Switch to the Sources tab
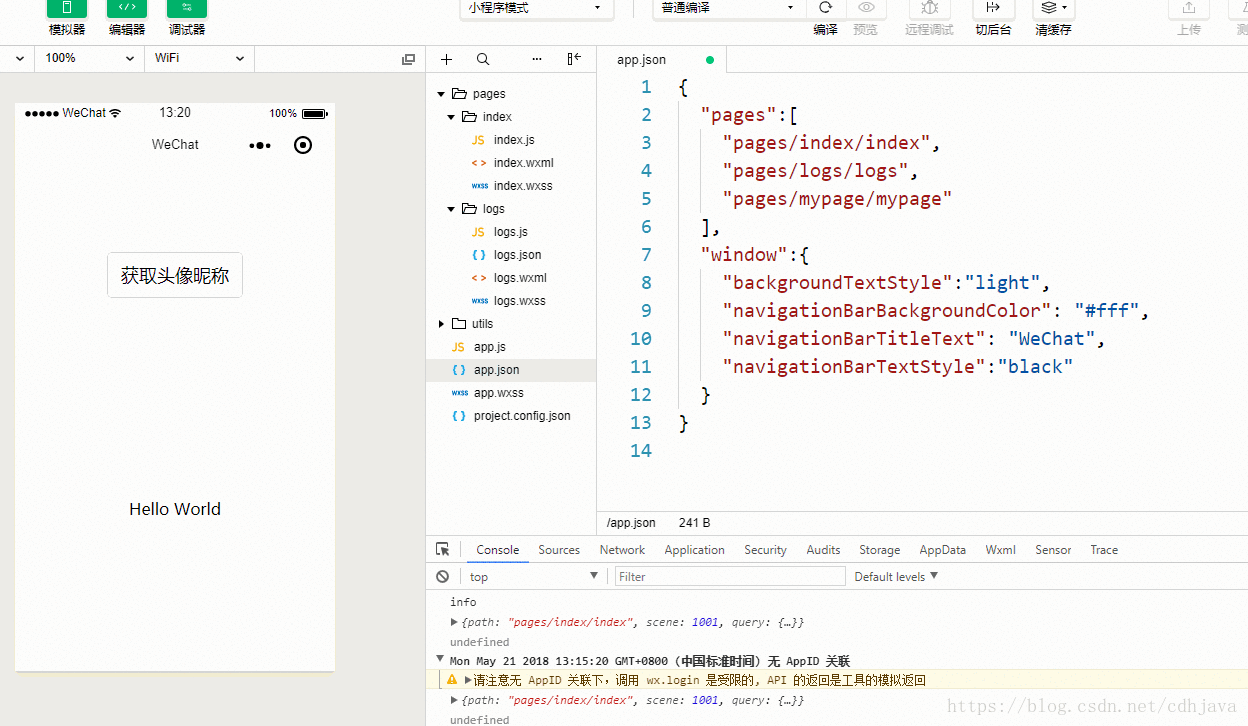This screenshot has height=726, width=1248. [559, 550]
